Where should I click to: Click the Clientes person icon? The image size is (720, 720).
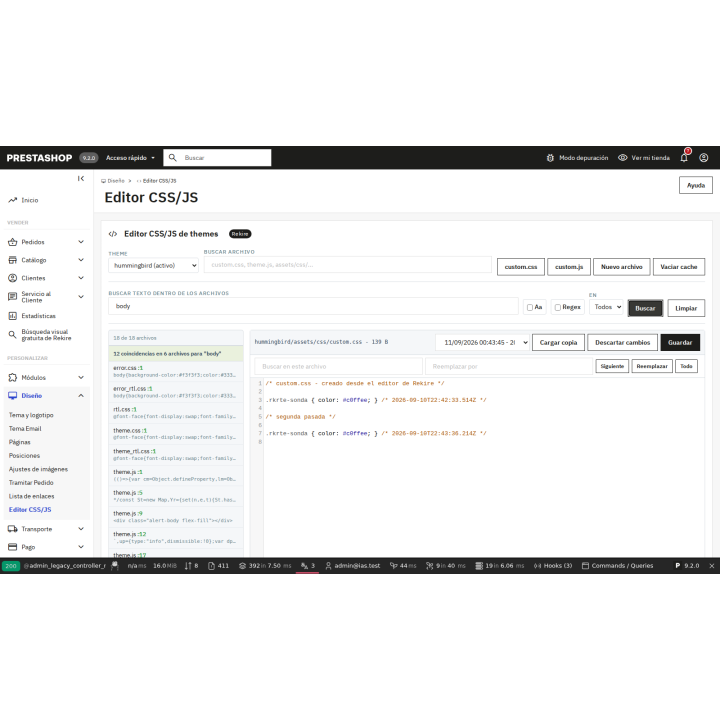click(x=12, y=278)
